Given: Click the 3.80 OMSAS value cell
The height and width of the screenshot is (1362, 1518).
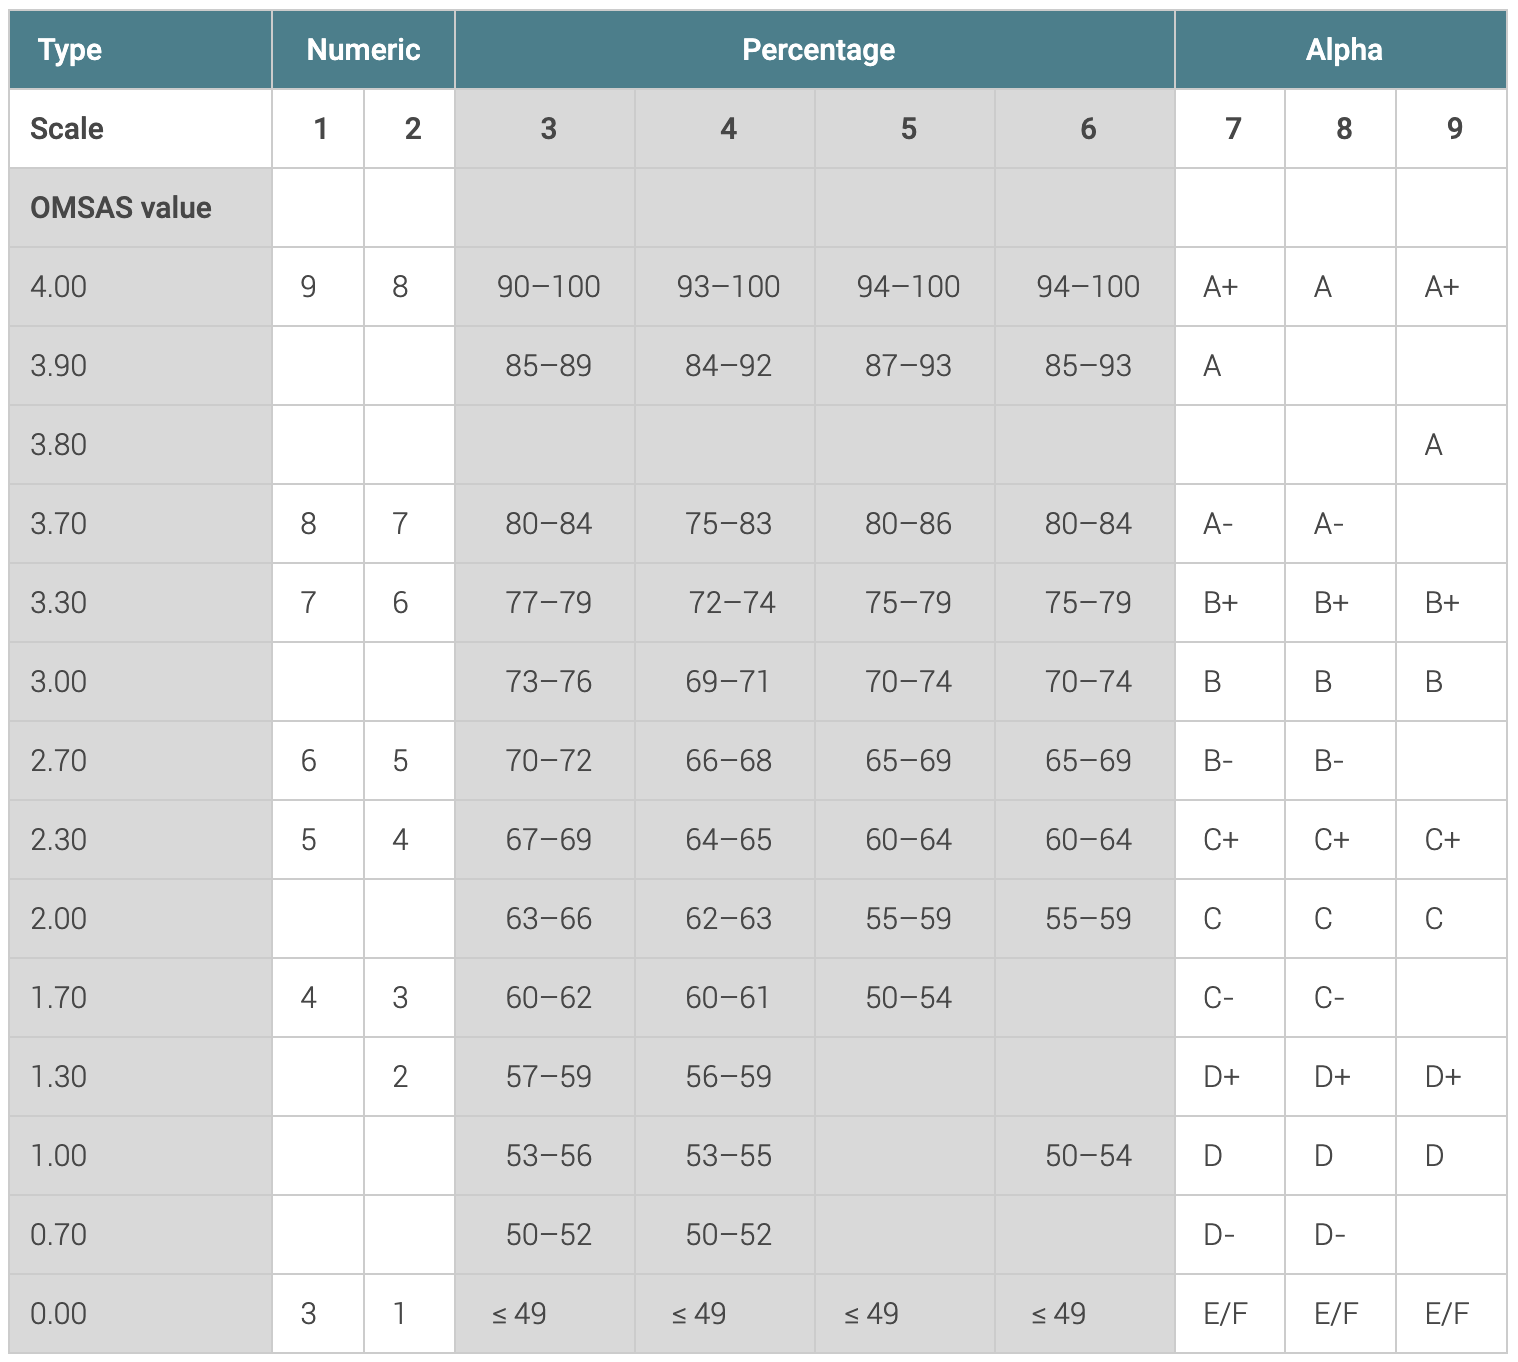Looking at the screenshot, I should (141, 445).
